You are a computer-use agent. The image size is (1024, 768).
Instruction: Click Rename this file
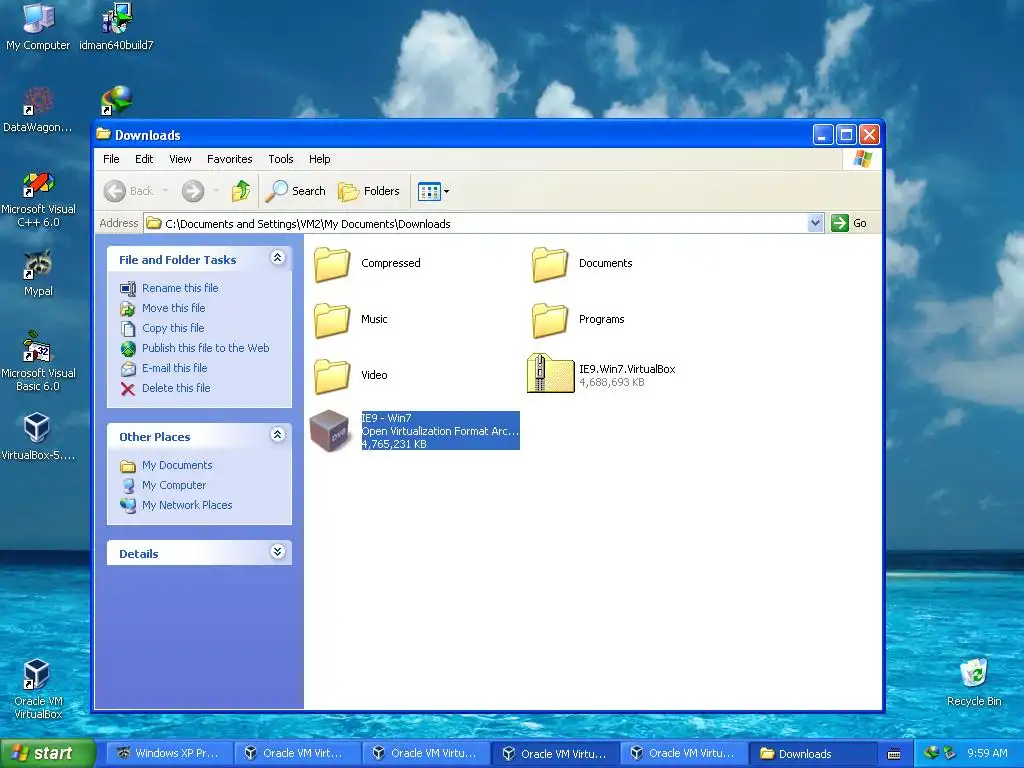pyautogui.click(x=180, y=288)
